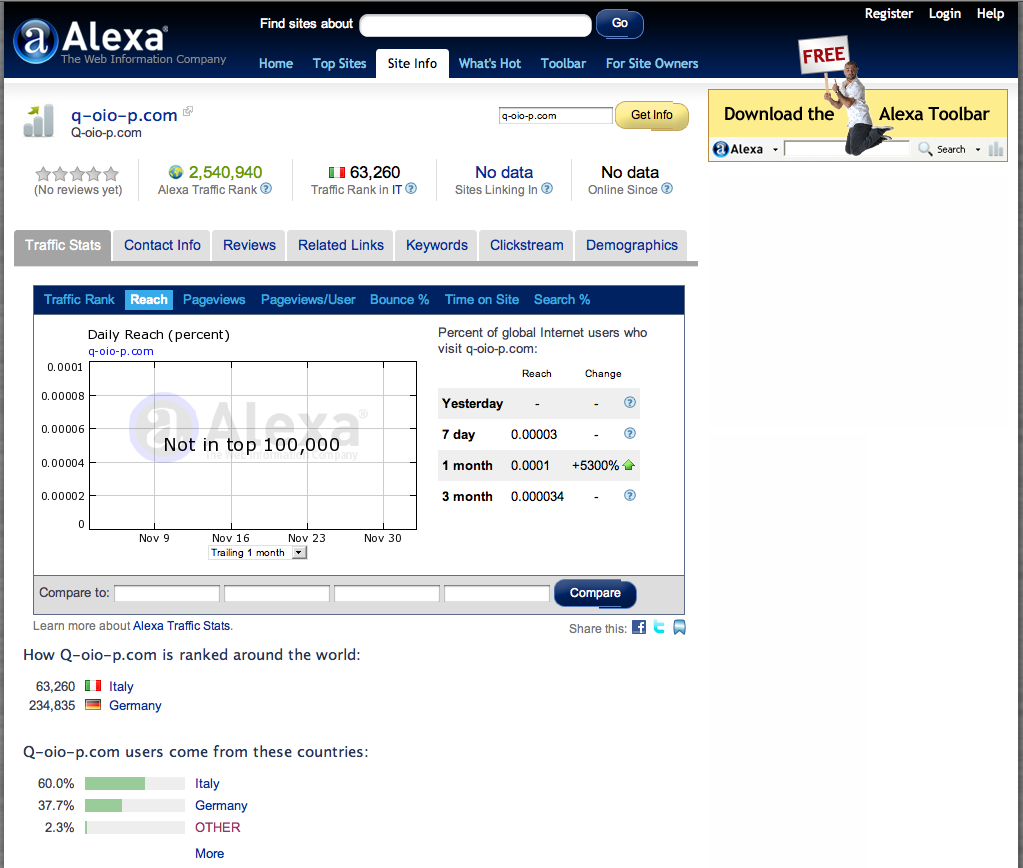
Task: Switch to the Clickstream tab
Action: click(527, 245)
